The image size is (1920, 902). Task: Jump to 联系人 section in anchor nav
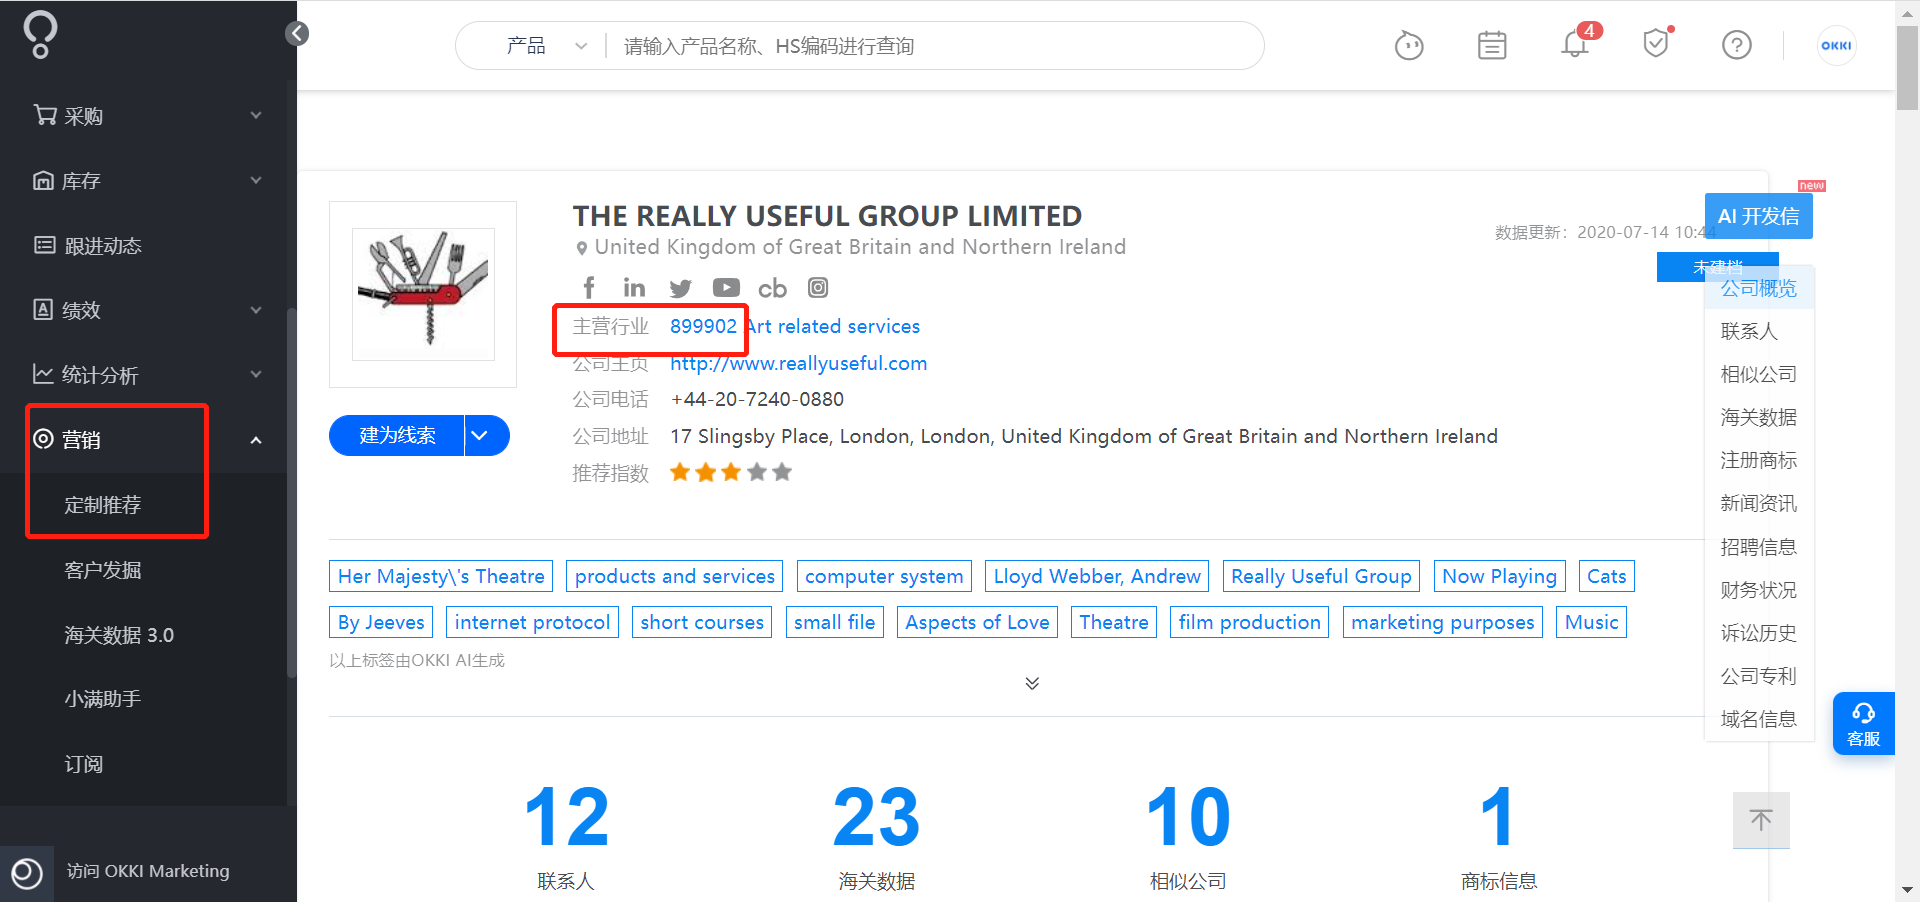click(x=1749, y=331)
